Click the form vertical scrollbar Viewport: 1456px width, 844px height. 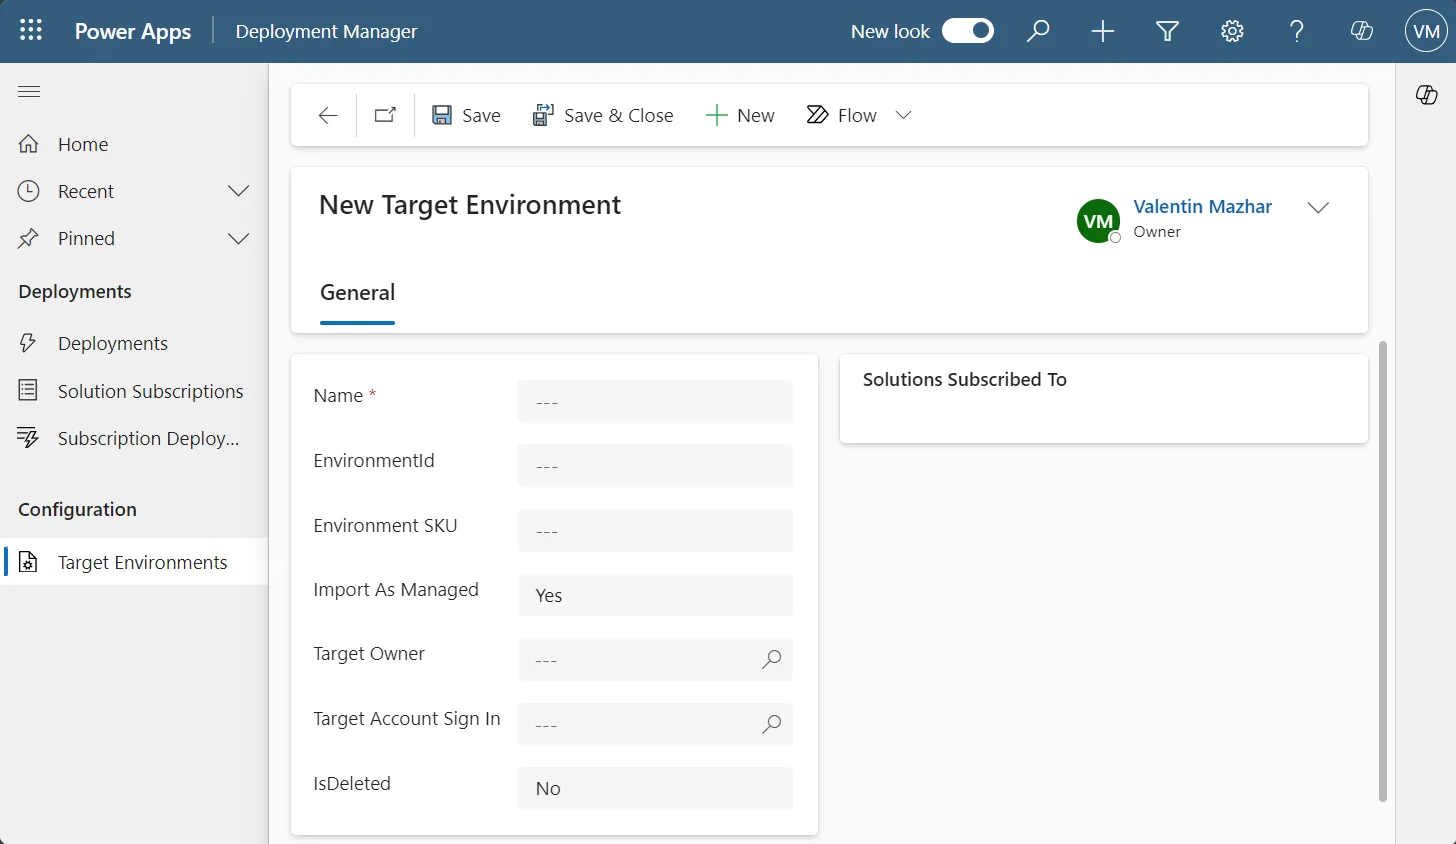[1382, 571]
